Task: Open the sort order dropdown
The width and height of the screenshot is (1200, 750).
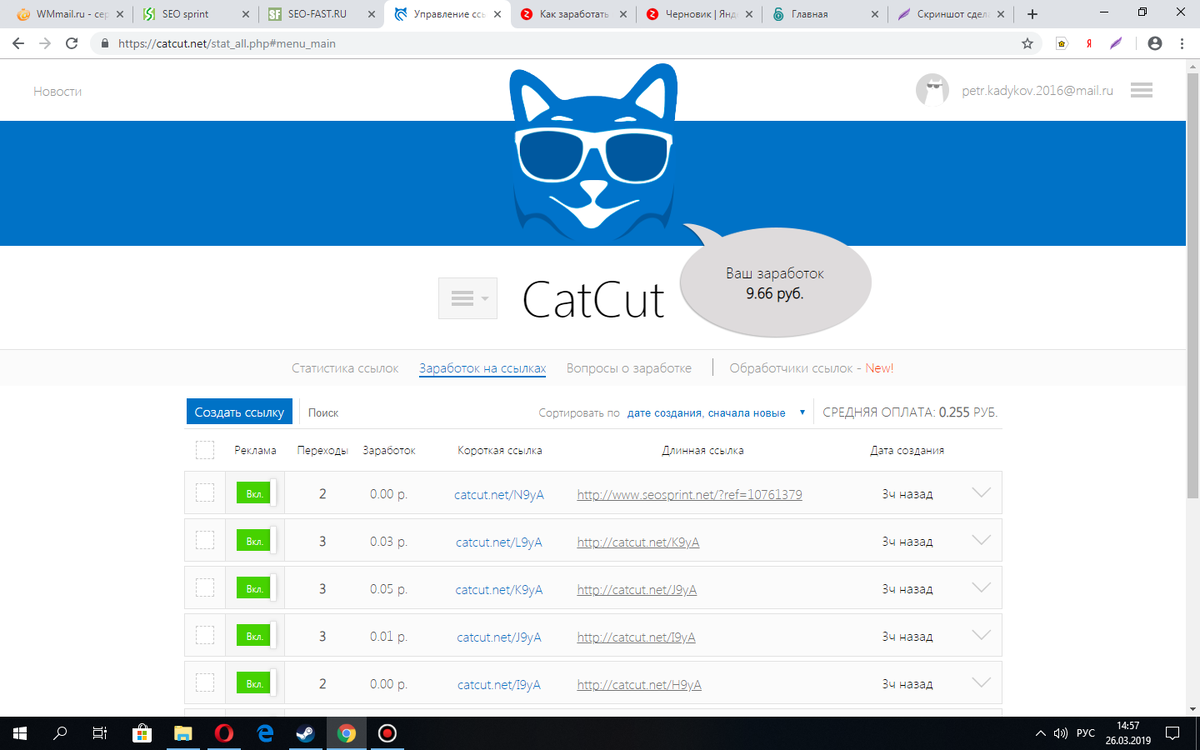Action: click(x=716, y=412)
